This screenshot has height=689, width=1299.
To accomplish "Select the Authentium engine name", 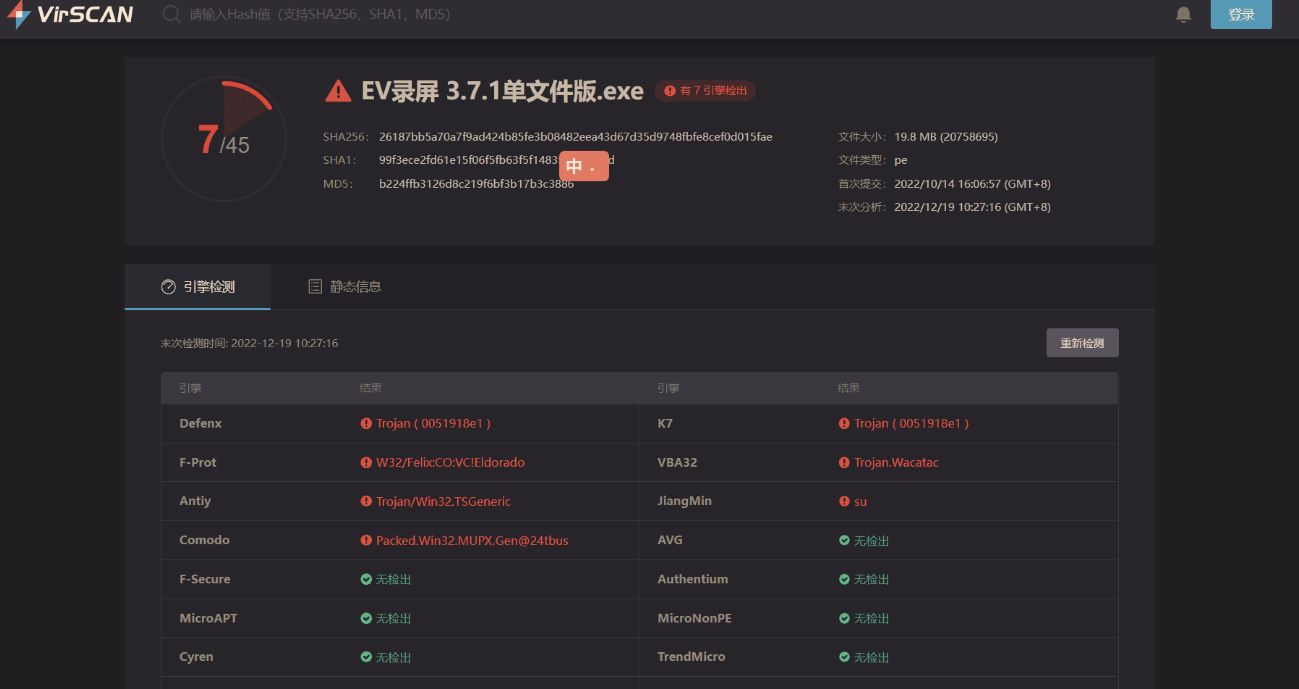I will tap(692, 580).
